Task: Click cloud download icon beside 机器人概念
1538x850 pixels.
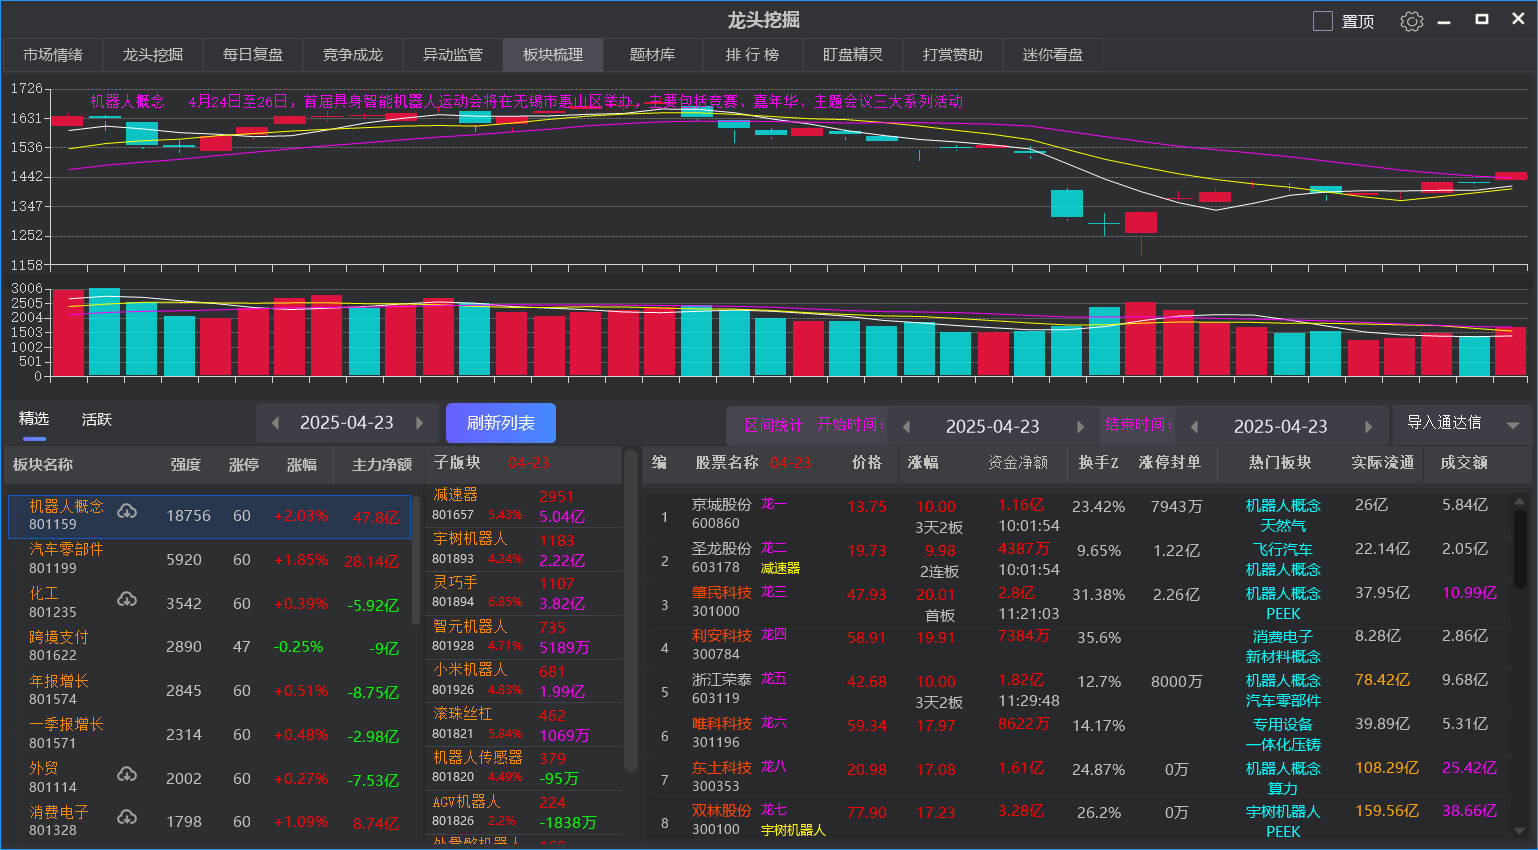Action: pyautogui.click(x=127, y=512)
